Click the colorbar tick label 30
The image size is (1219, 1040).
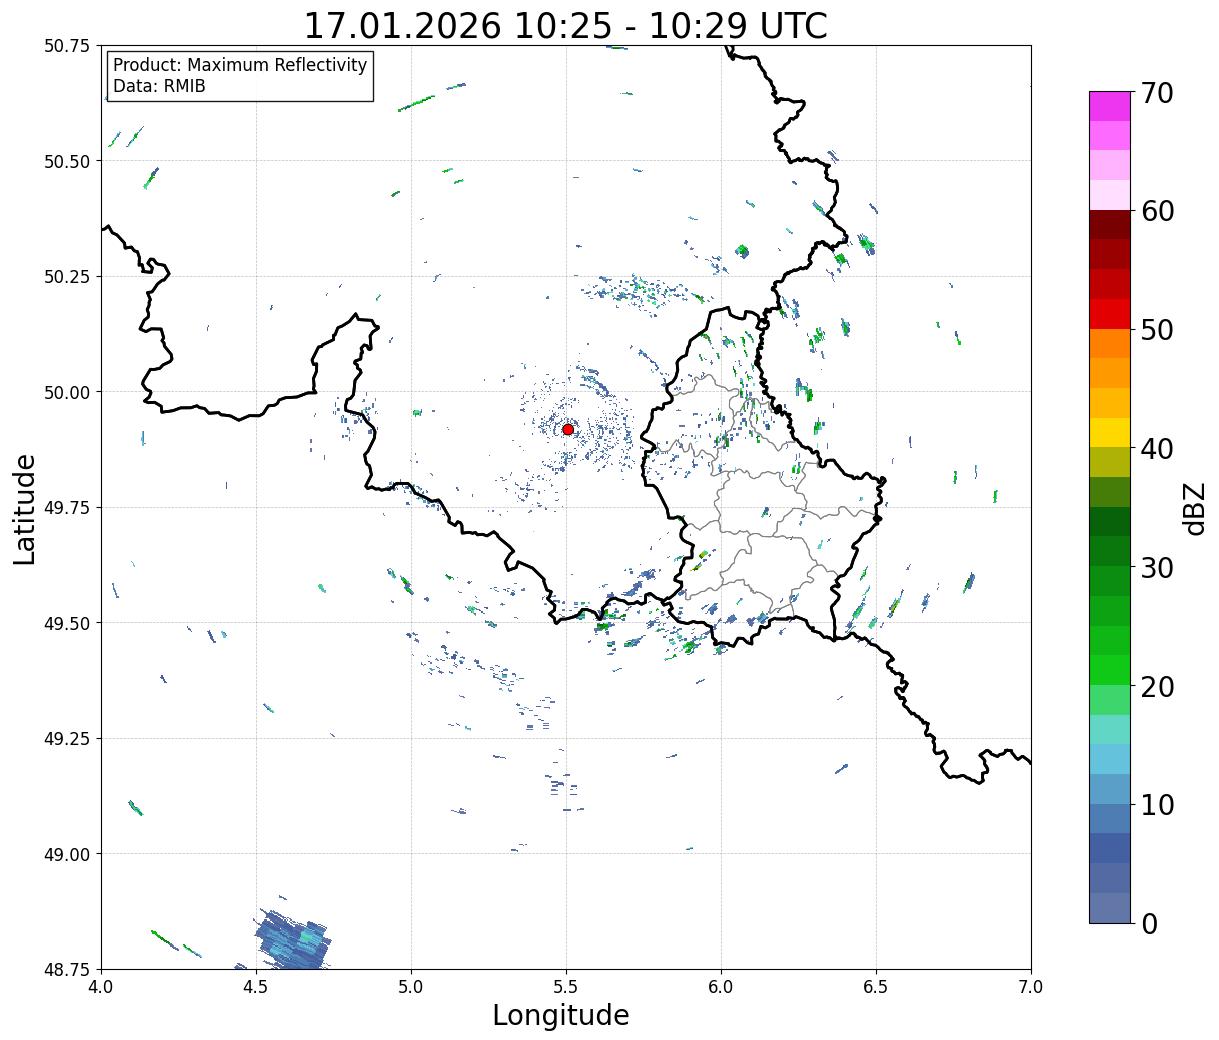point(1157,567)
